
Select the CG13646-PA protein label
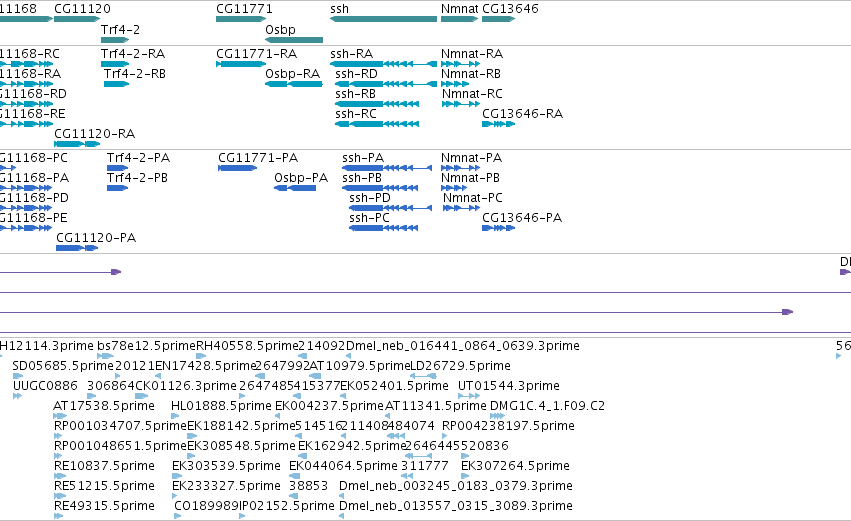(x=522, y=218)
